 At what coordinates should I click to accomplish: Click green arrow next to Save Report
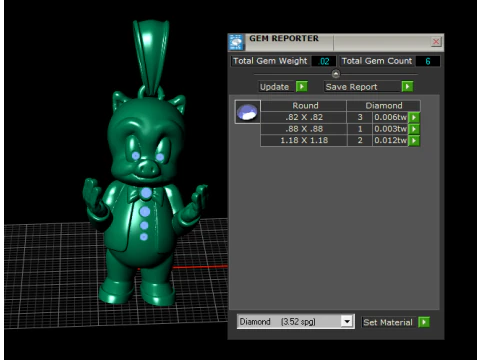click(407, 86)
